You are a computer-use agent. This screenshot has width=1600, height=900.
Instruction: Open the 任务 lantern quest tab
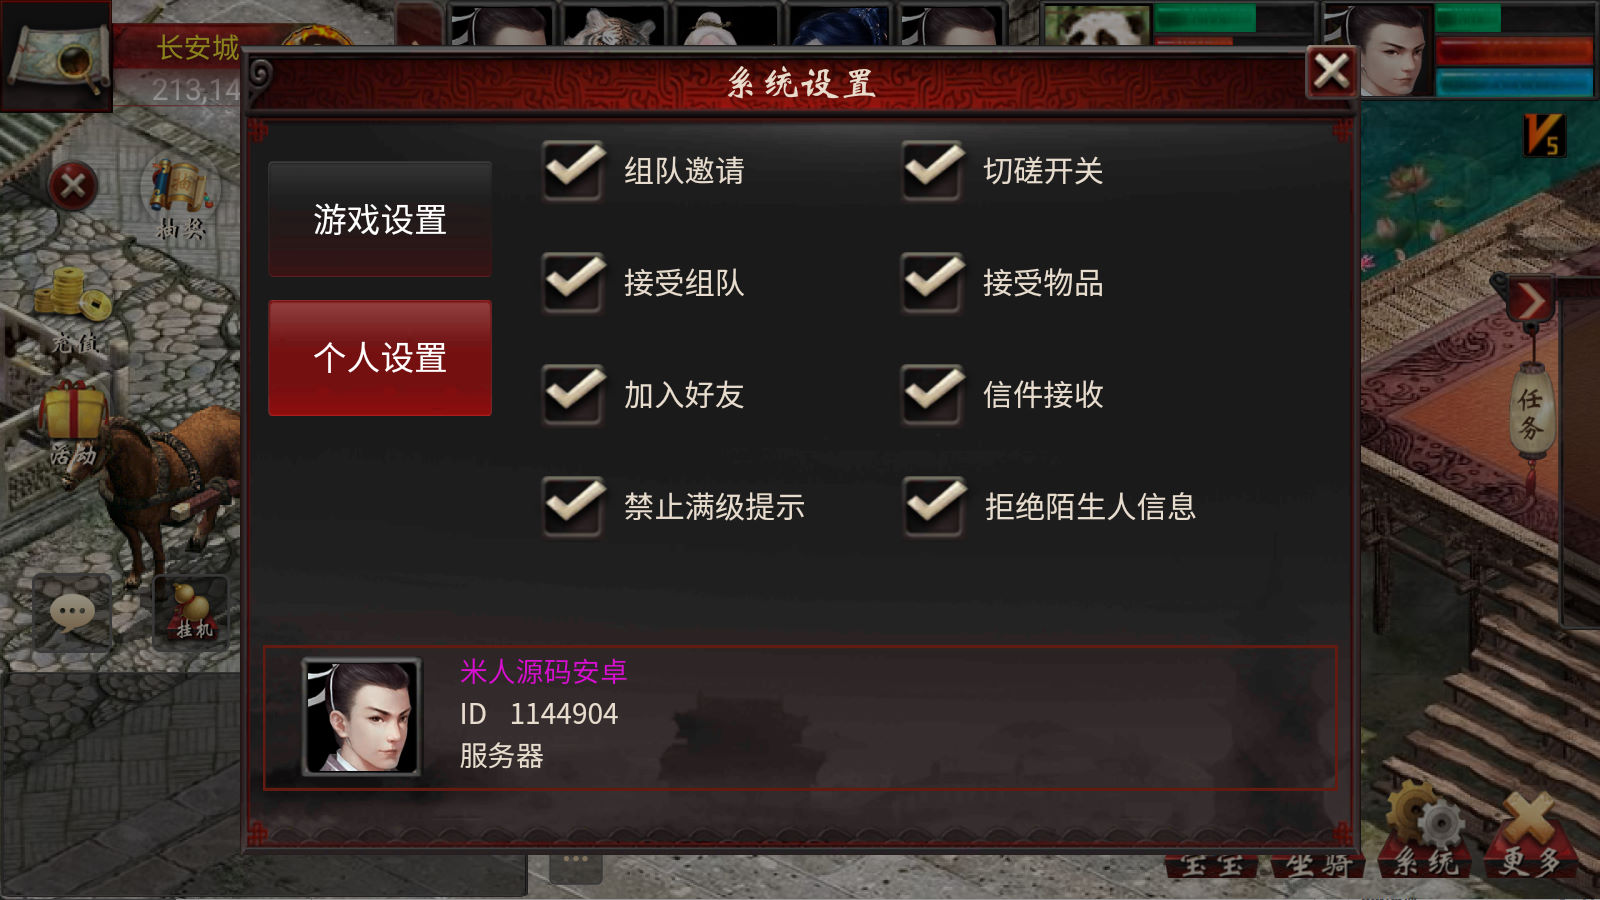point(1531,415)
